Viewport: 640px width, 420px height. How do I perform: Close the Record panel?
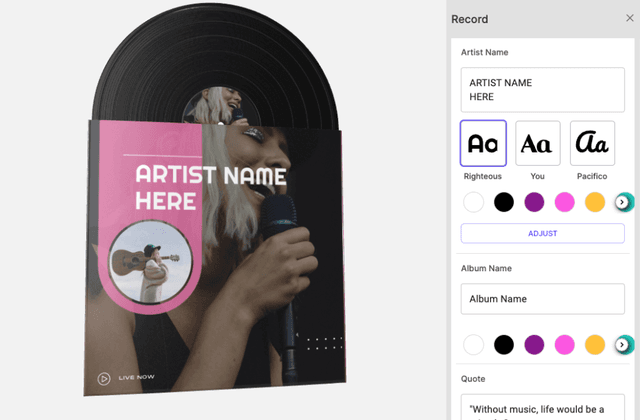click(x=629, y=18)
